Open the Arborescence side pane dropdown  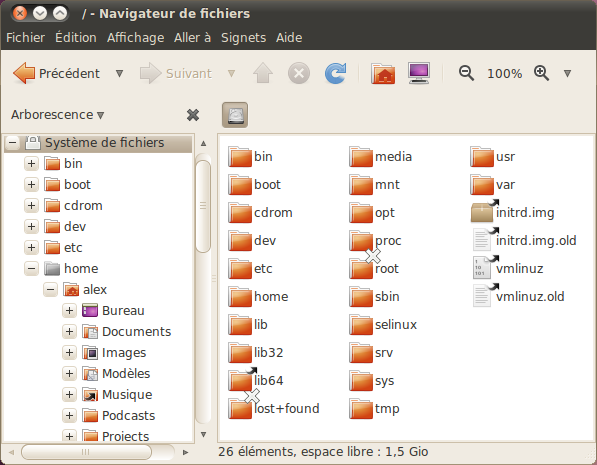(57, 115)
